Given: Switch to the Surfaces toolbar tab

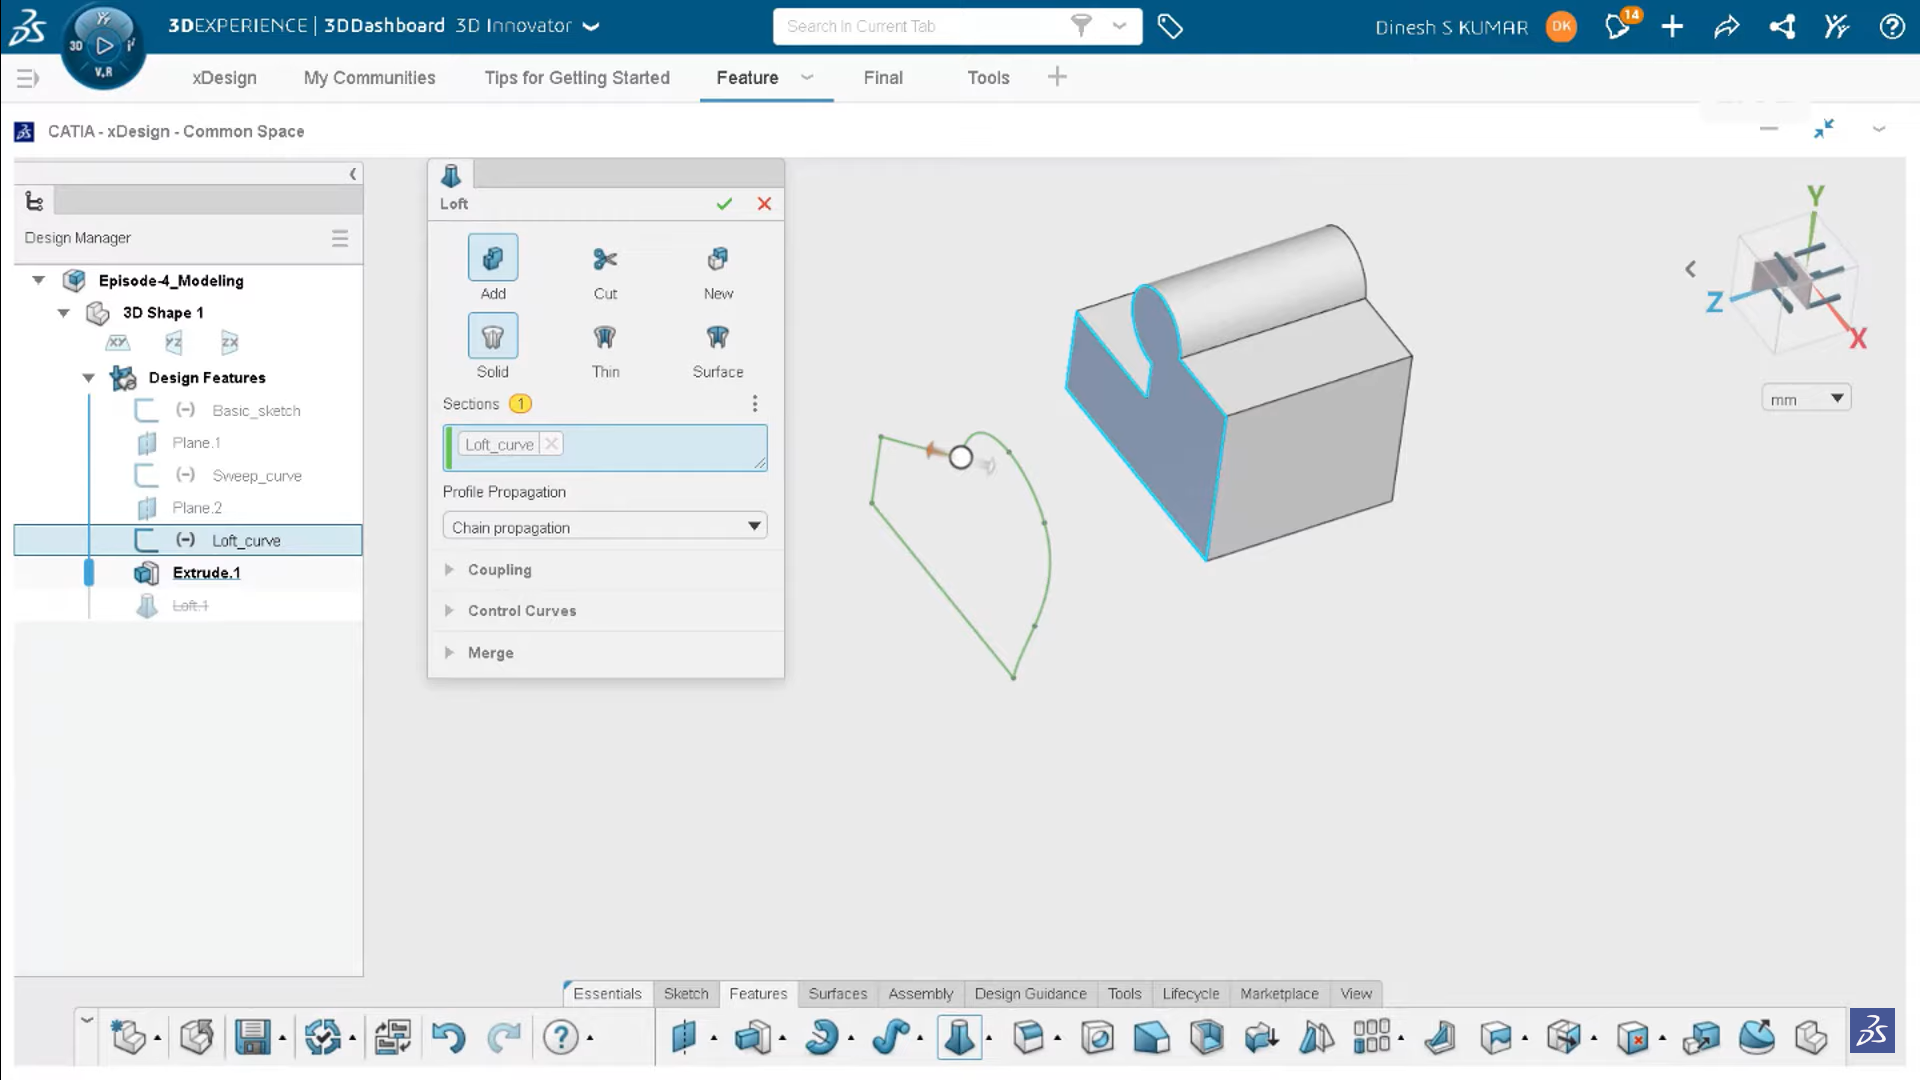Looking at the screenshot, I should click(838, 994).
